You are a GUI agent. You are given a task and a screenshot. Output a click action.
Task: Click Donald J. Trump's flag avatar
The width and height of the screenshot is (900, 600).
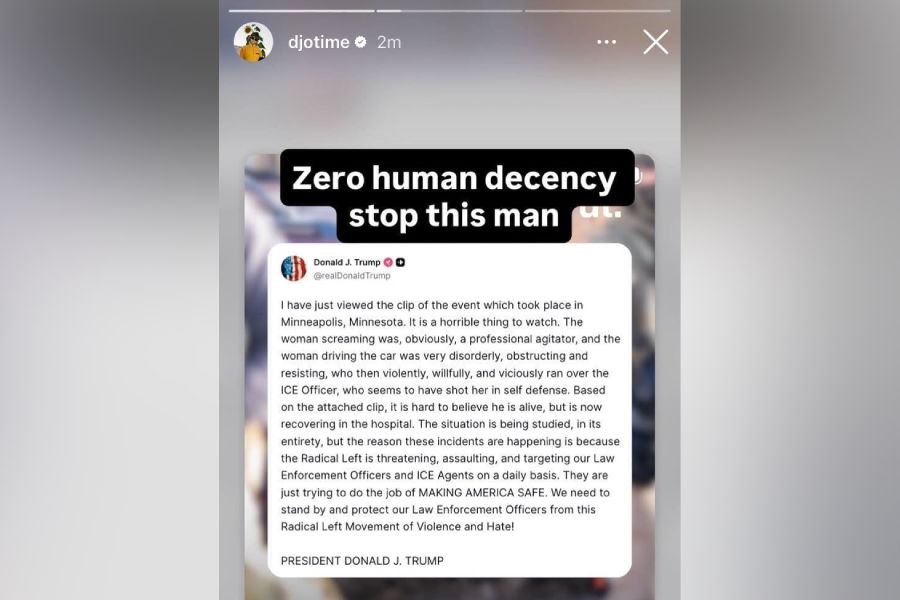[x=293, y=268]
